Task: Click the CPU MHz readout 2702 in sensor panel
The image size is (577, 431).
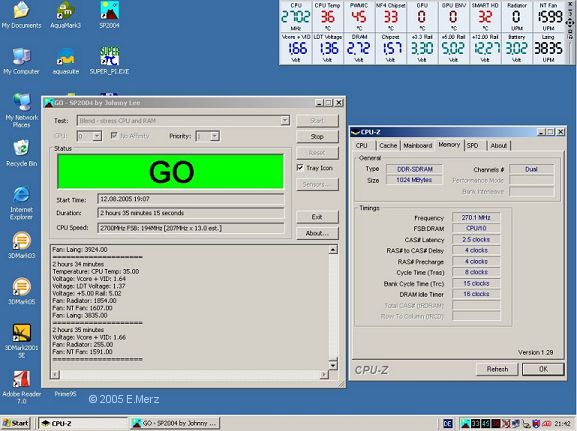Action: [295, 17]
